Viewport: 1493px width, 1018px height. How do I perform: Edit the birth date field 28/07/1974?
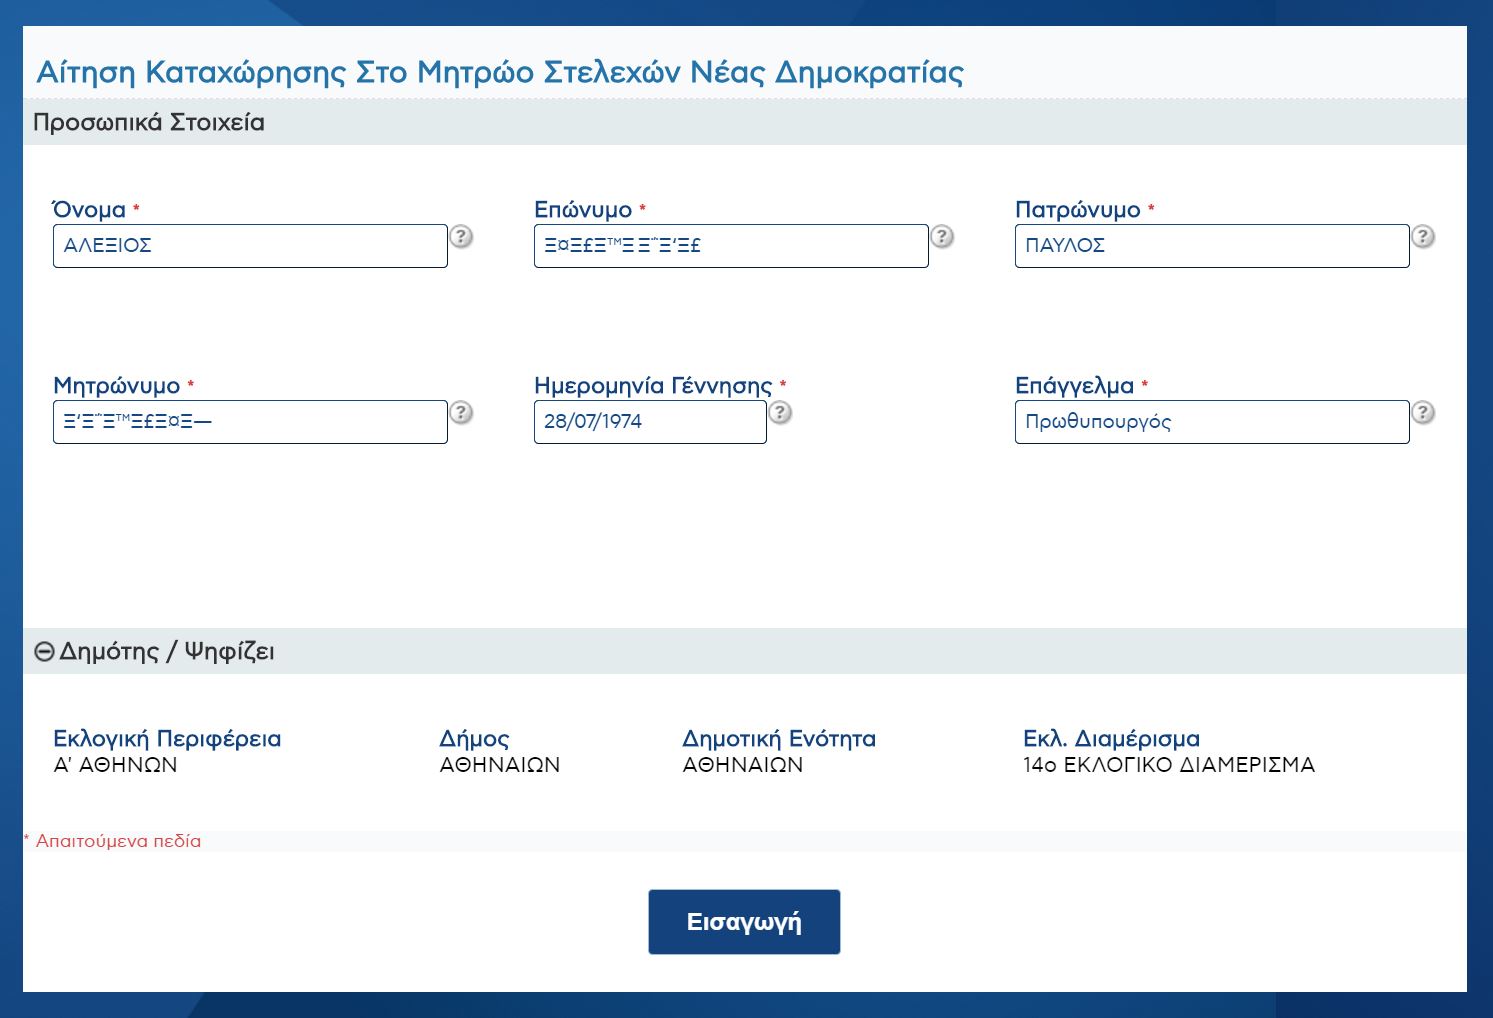[650, 422]
